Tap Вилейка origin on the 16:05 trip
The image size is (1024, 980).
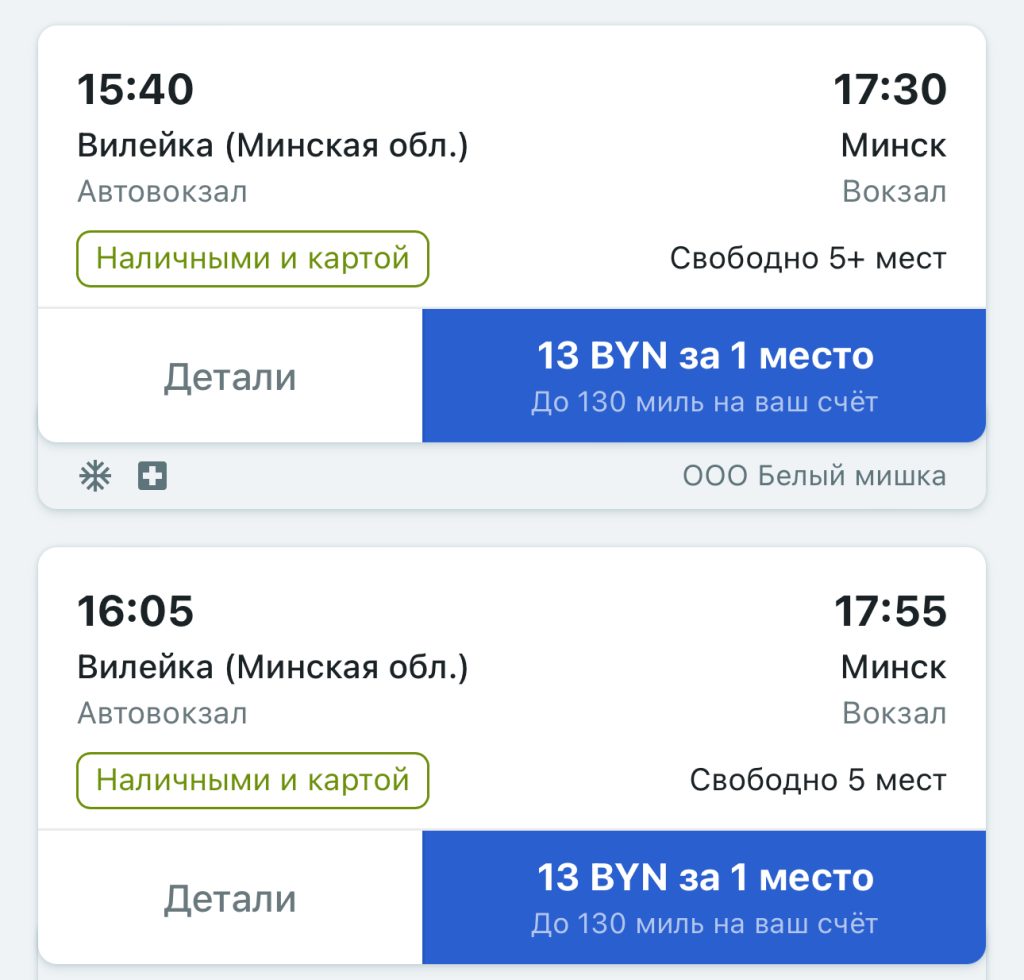point(272,667)
